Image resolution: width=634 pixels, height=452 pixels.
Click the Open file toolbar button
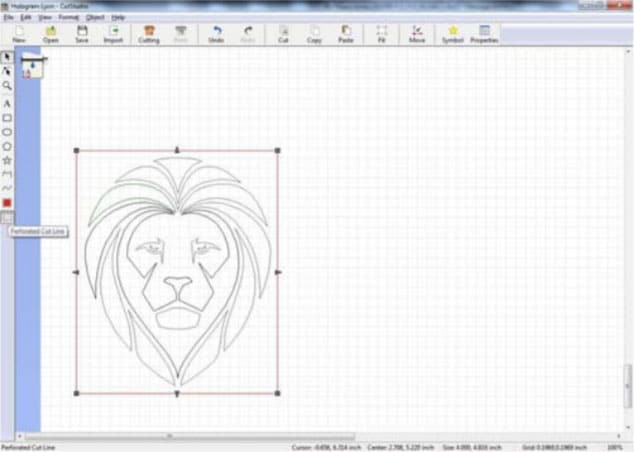(x=50, y=34)
